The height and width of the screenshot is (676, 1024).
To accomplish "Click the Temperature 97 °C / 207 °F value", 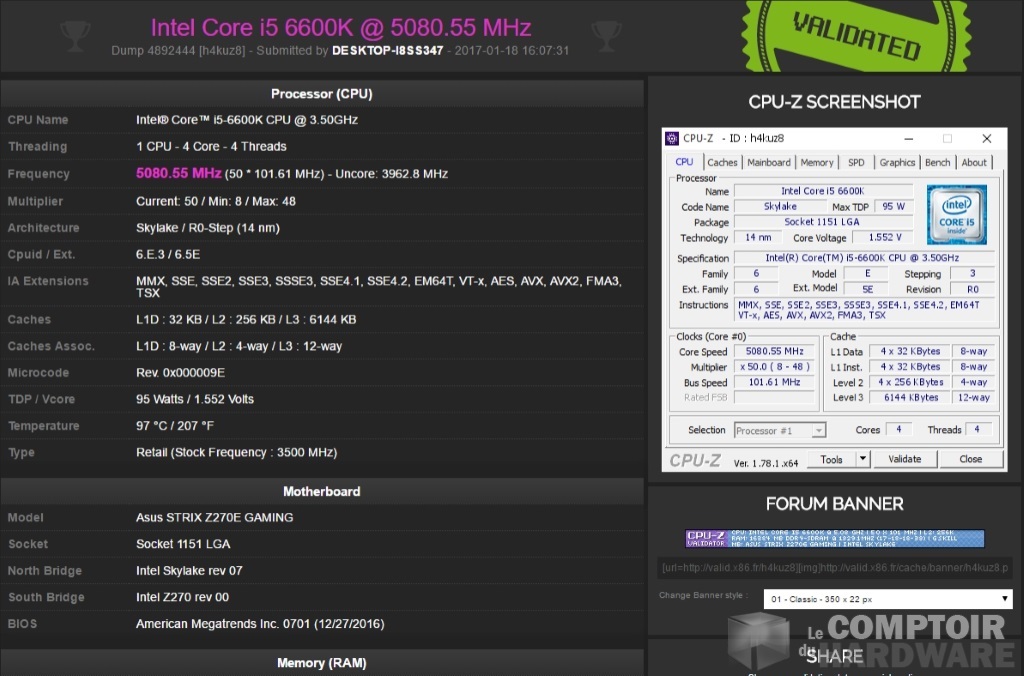I will (x=175, y=426).
